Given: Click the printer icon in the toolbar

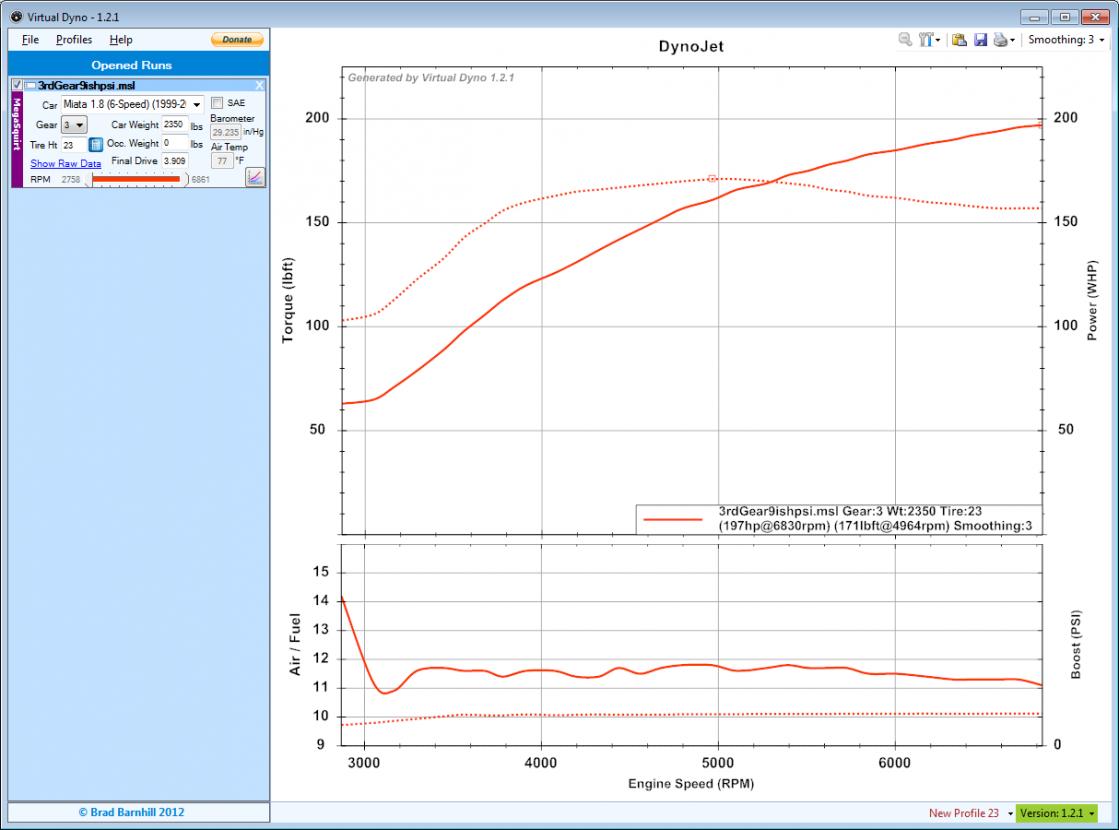Looking at the screenshot, I should 1000,40.
